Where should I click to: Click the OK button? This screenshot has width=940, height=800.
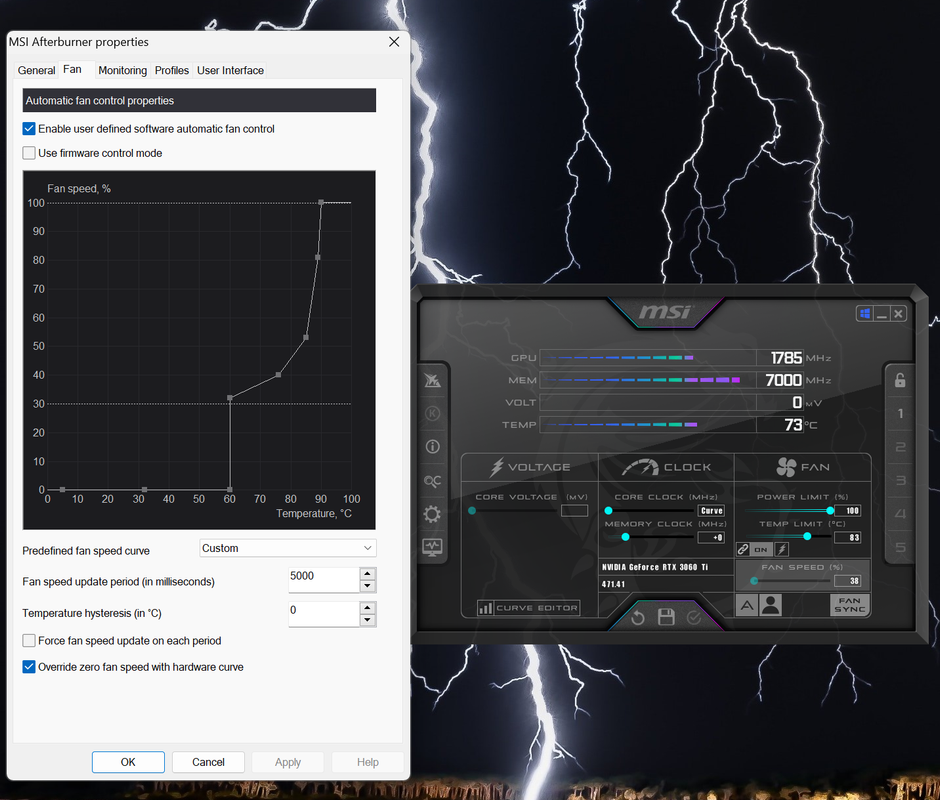128,762
